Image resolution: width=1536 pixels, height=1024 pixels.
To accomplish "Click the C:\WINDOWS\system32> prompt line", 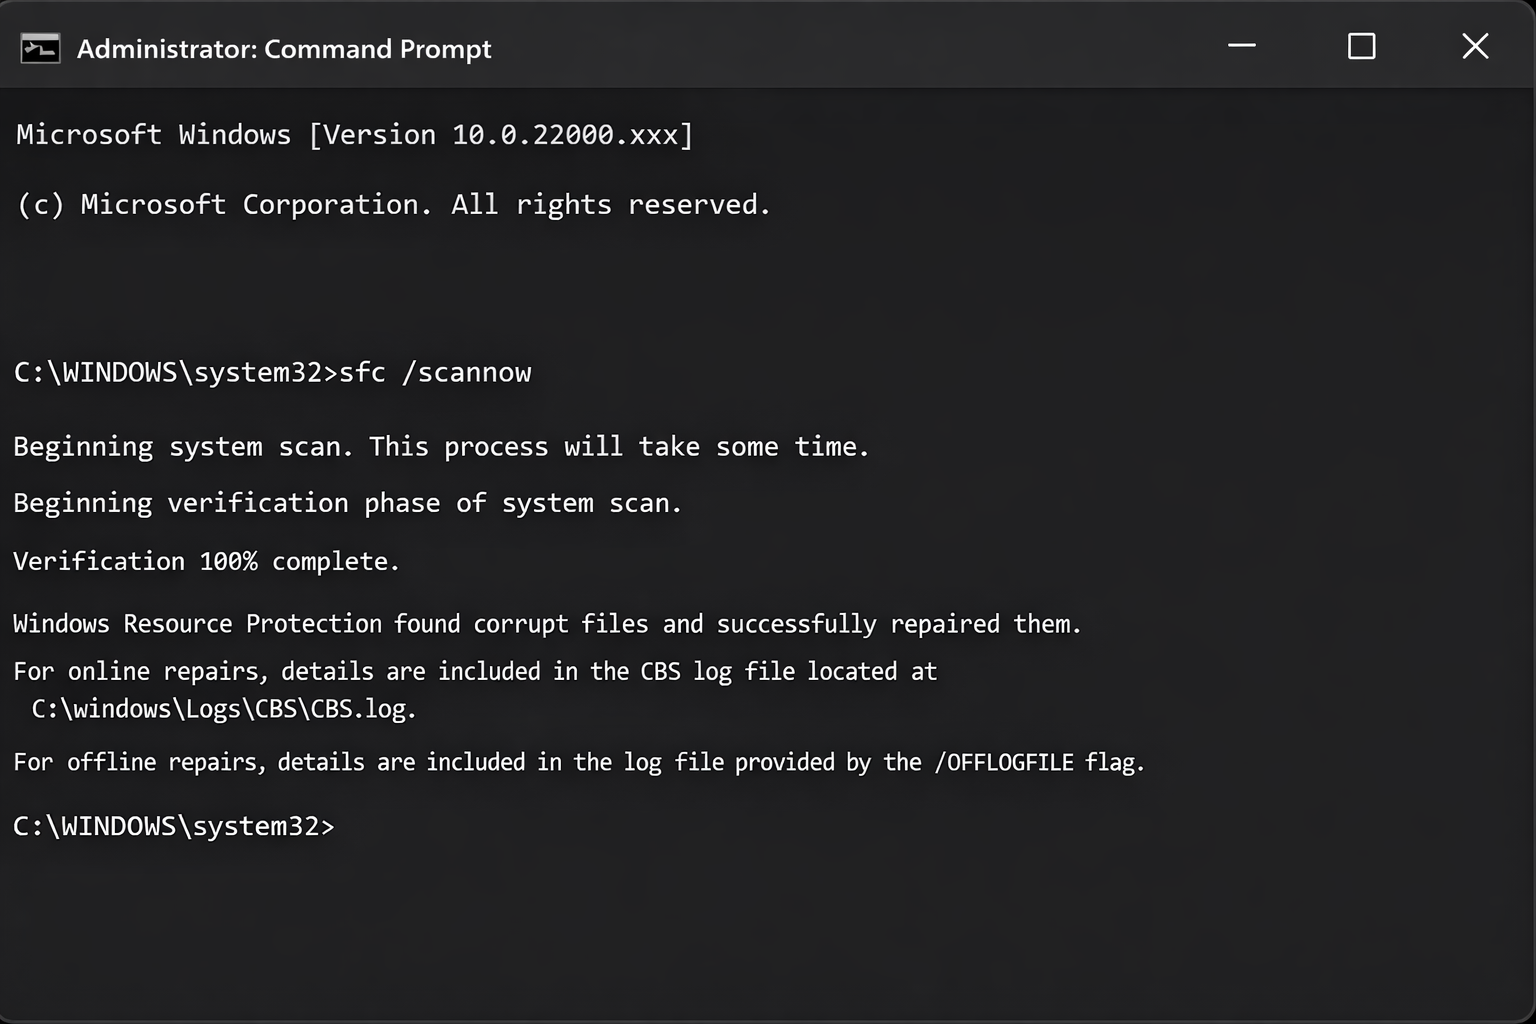I will click(x=175, y=826).
